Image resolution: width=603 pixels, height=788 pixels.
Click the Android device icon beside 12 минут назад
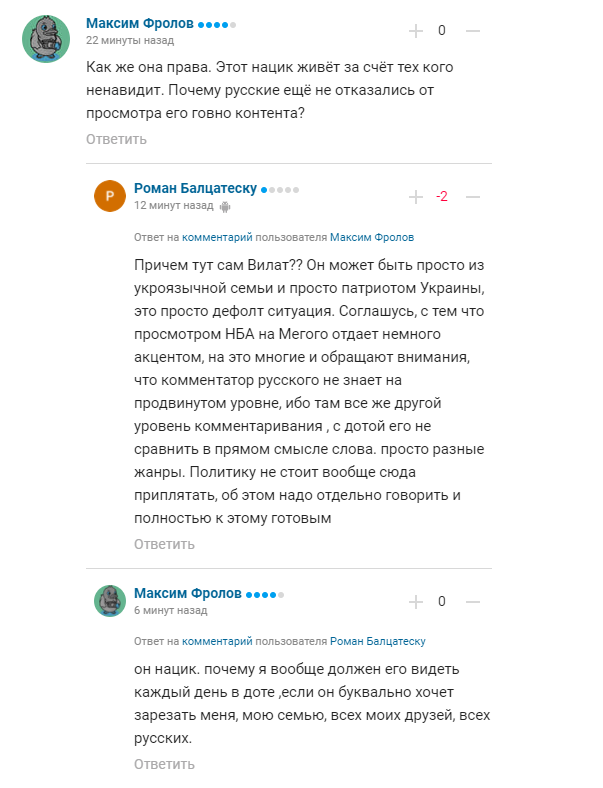(x=225, y=206)
